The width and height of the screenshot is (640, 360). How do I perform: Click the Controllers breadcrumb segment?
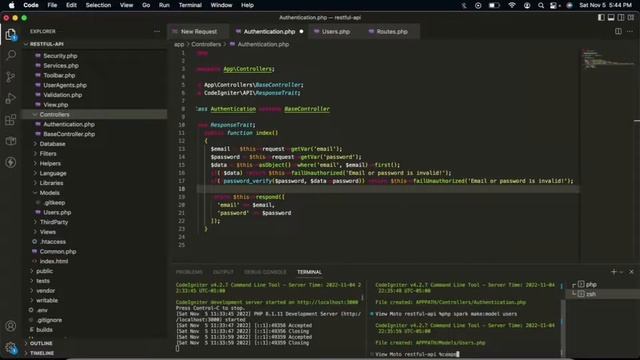(x=206, y=44)
